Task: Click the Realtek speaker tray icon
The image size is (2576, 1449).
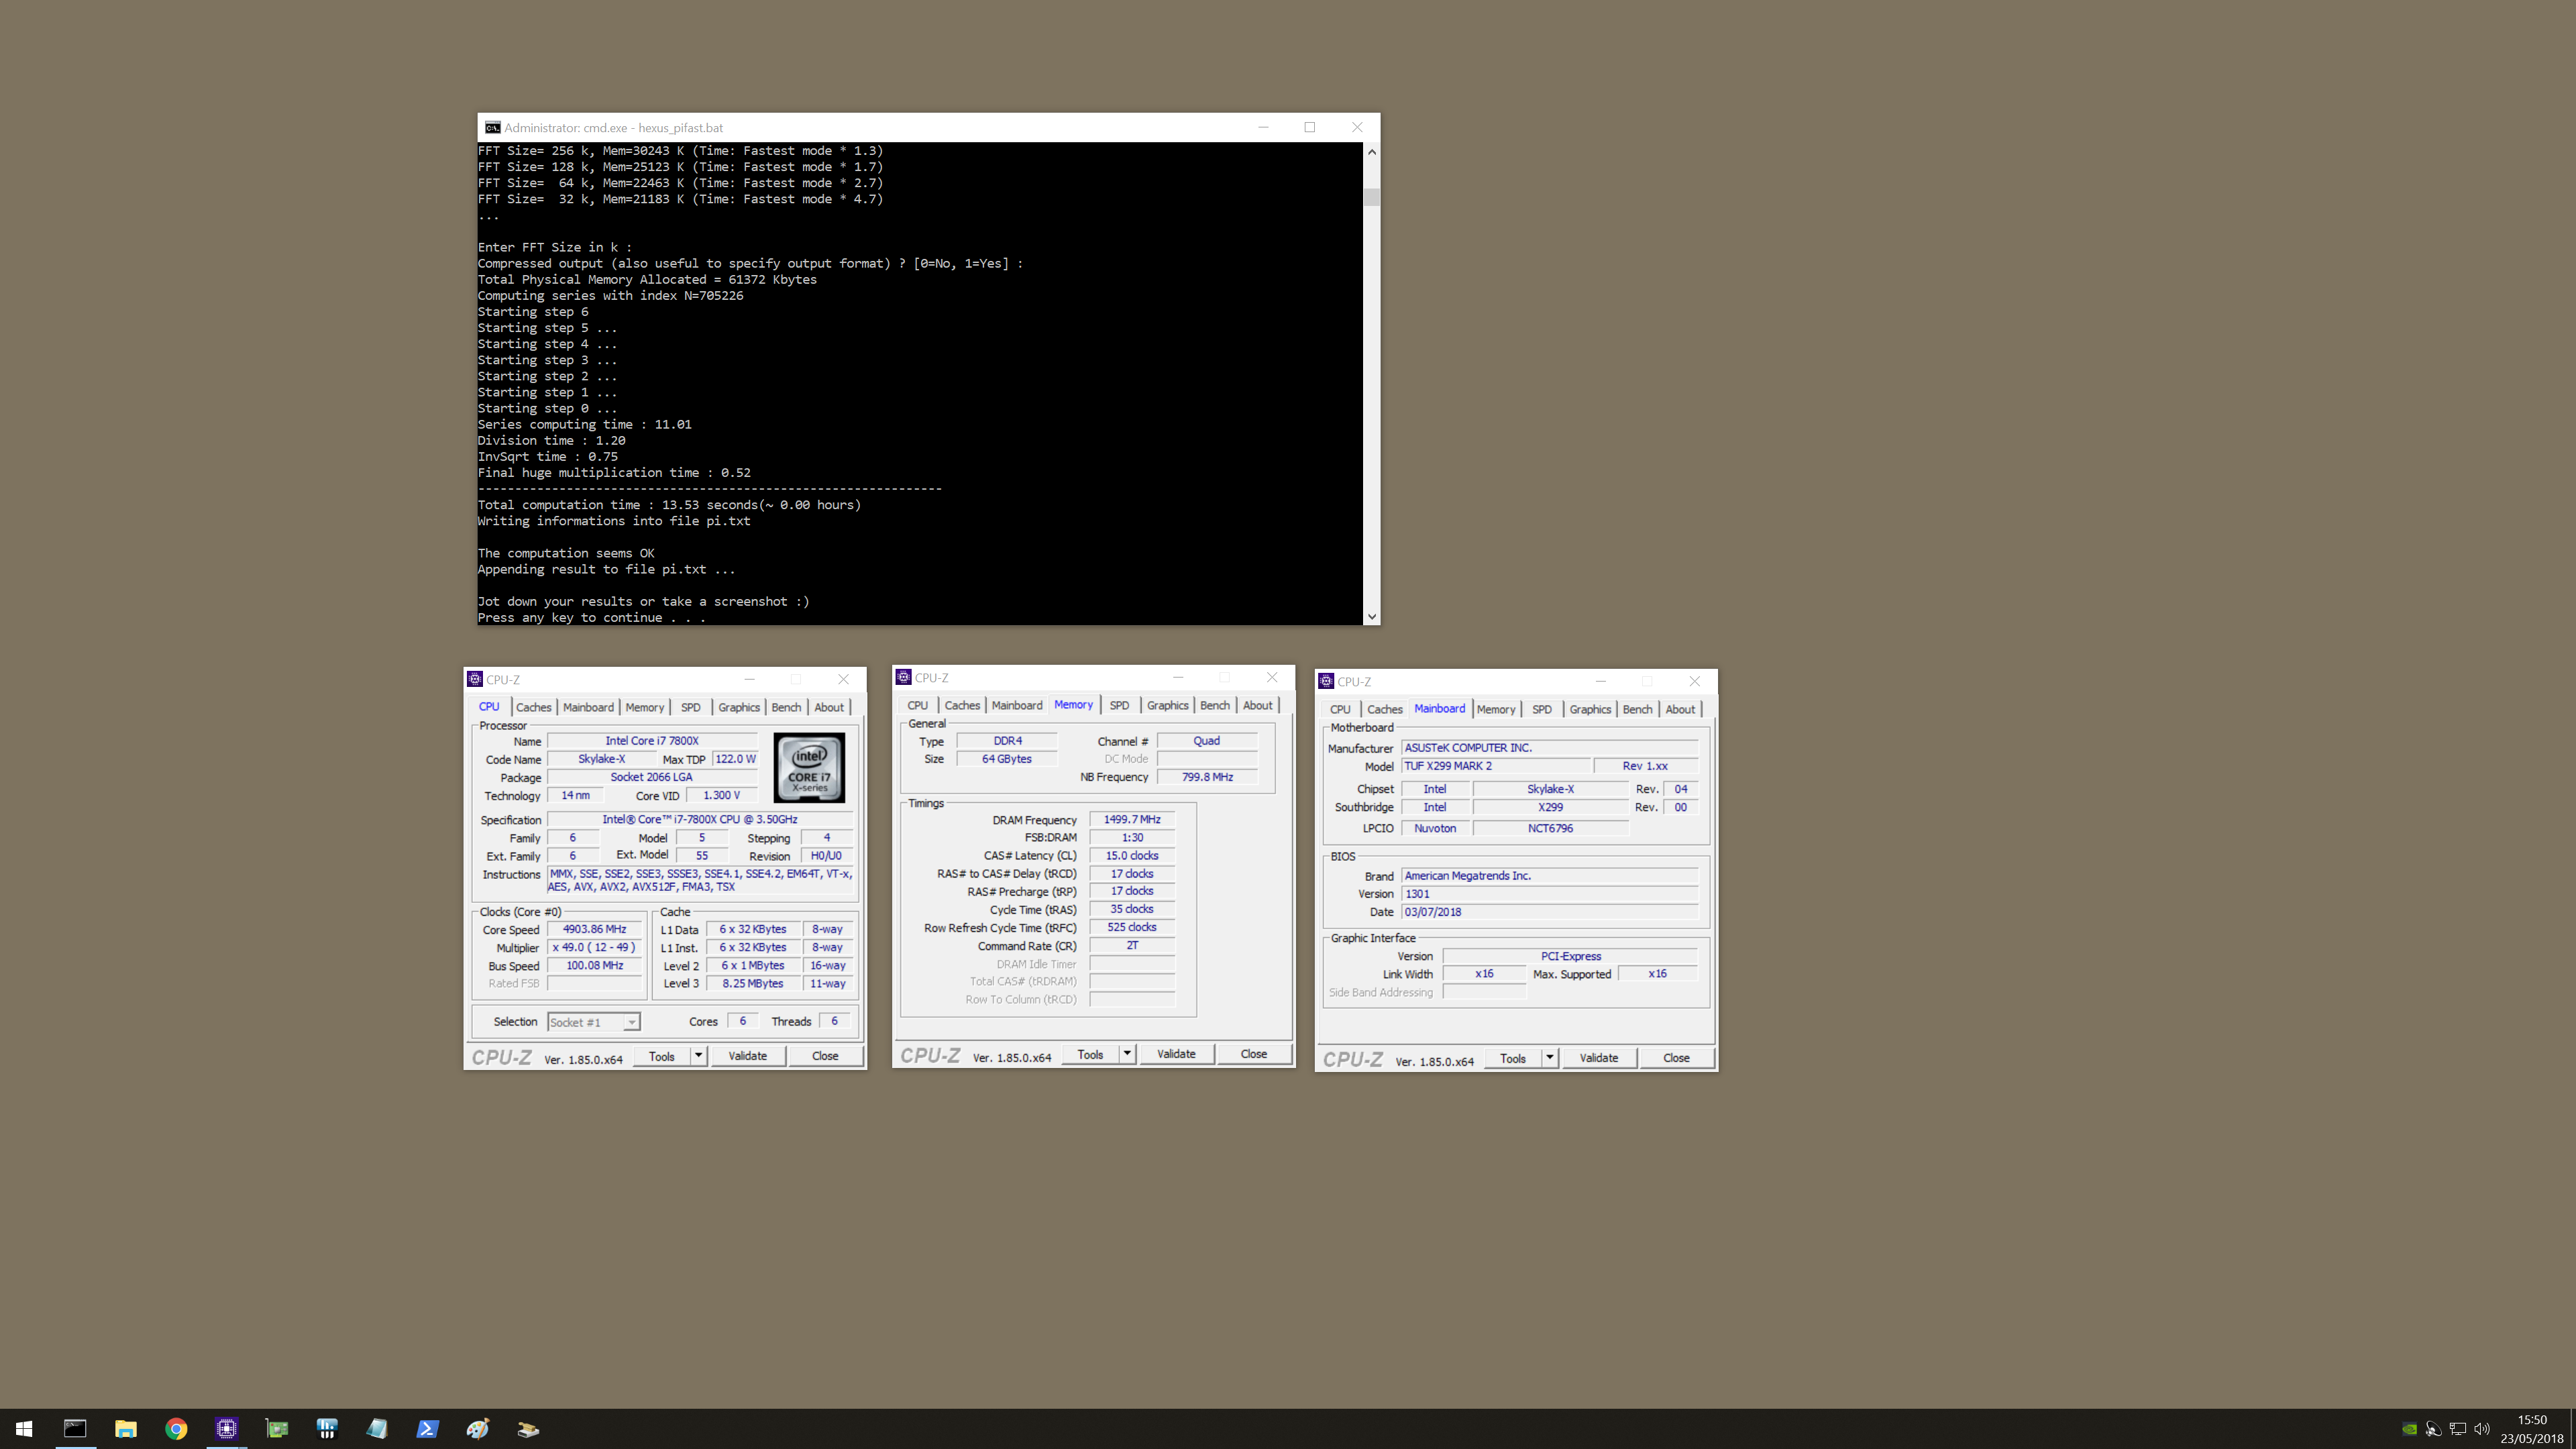Action: click(2434, 1429)
